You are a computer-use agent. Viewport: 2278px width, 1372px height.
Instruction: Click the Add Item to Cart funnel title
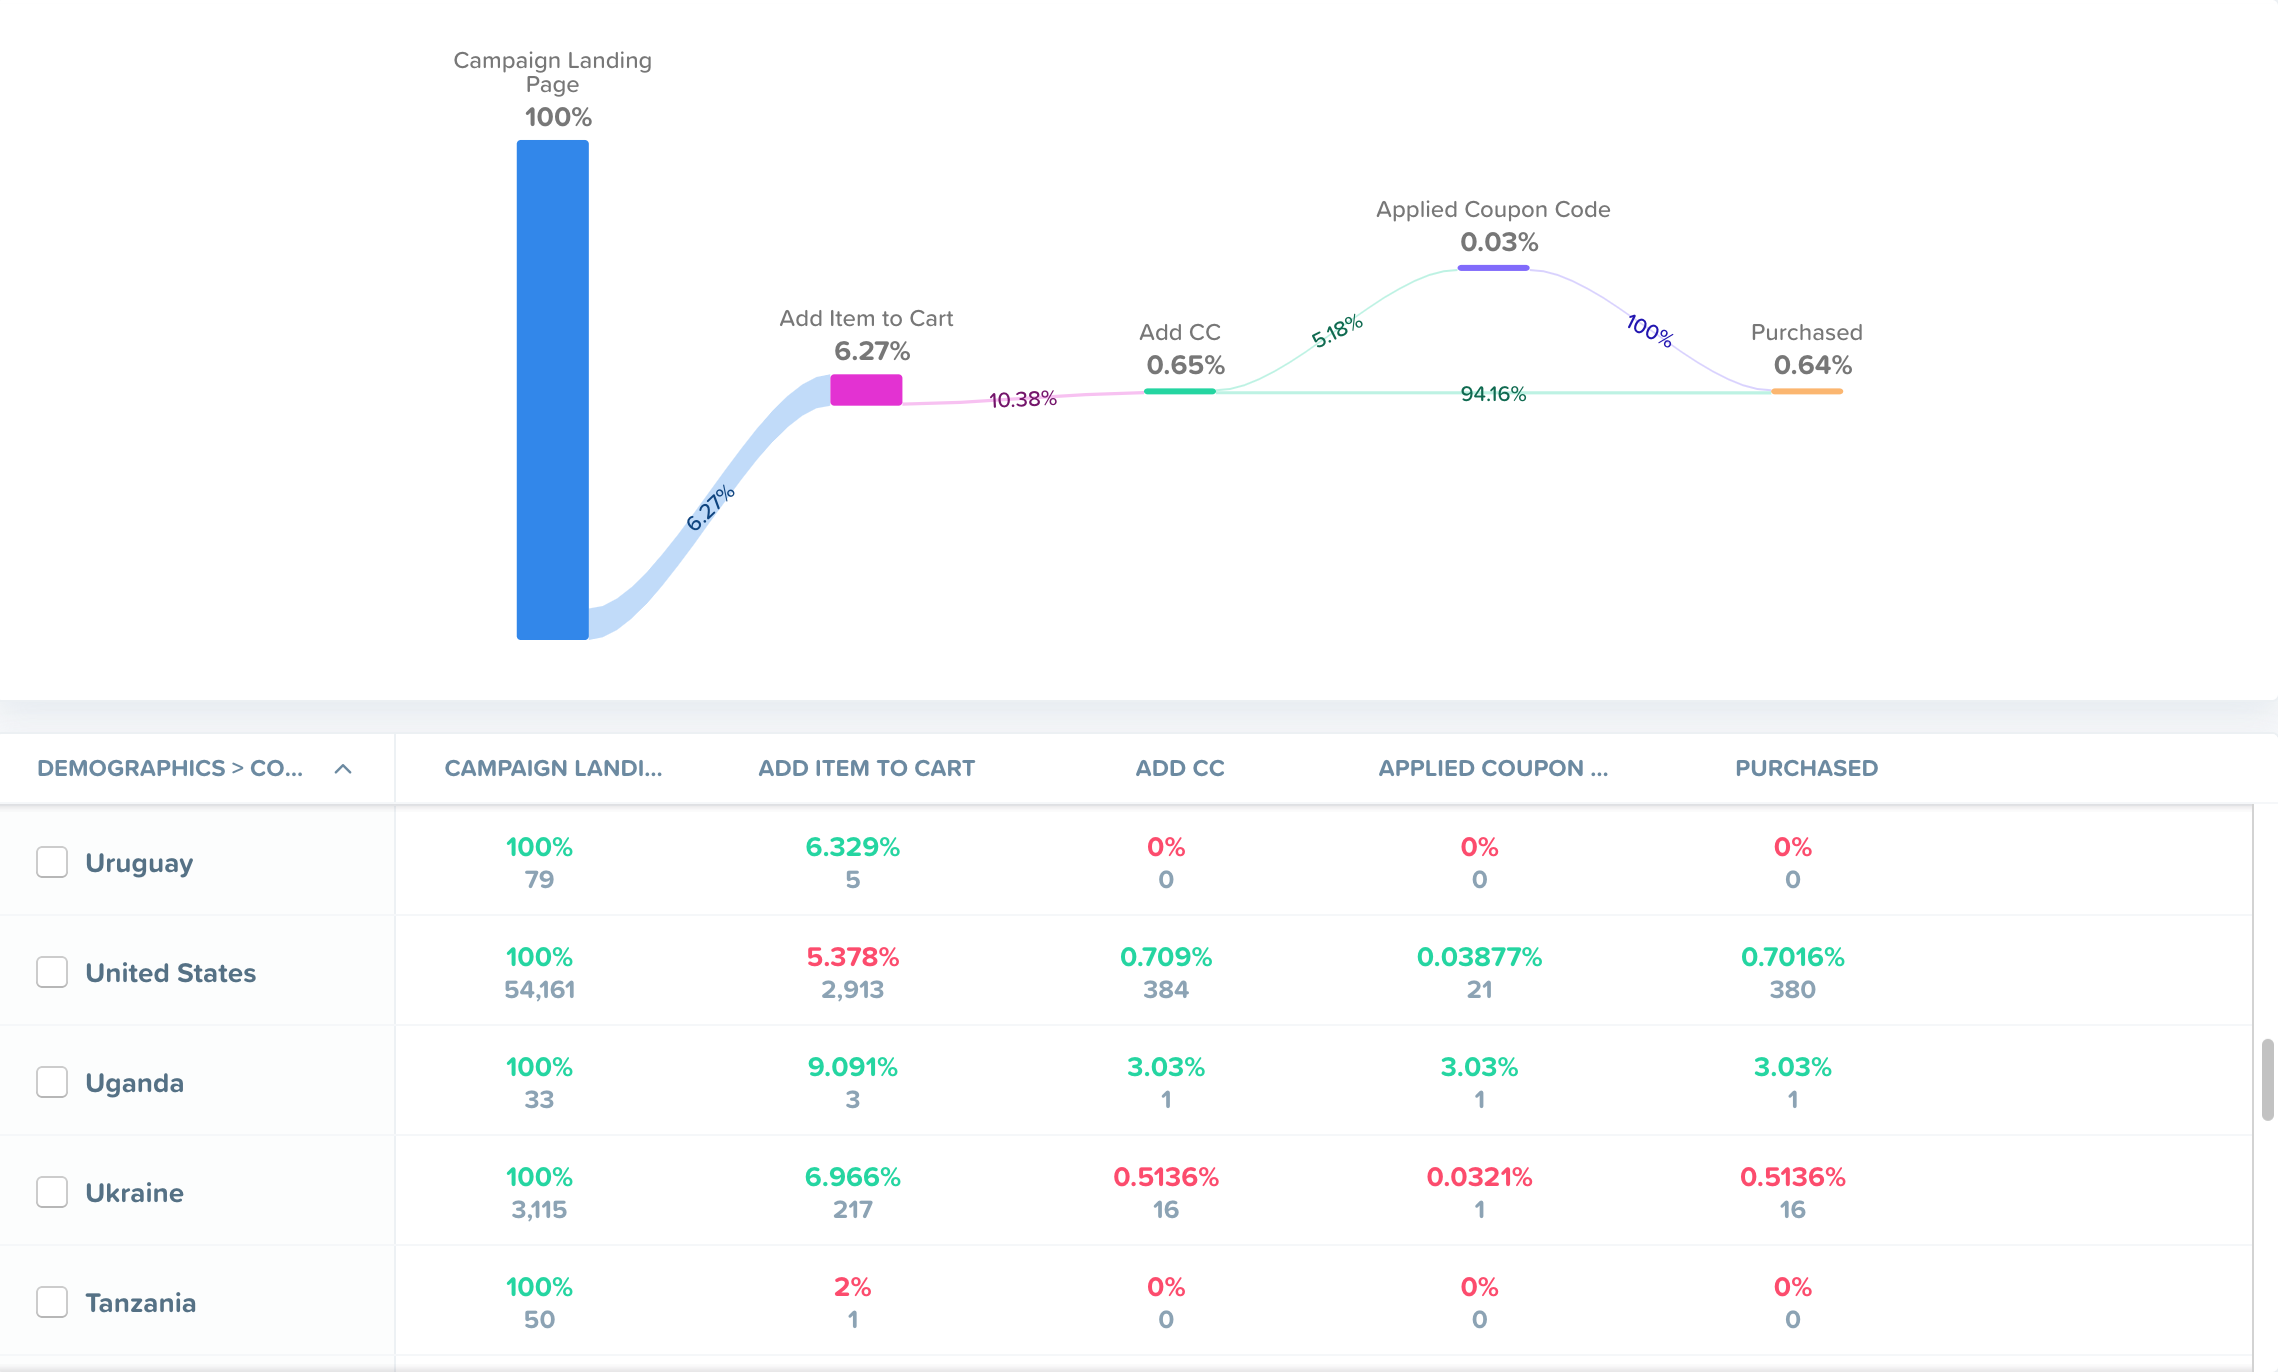pyautogui.click(x=866, y=318)
